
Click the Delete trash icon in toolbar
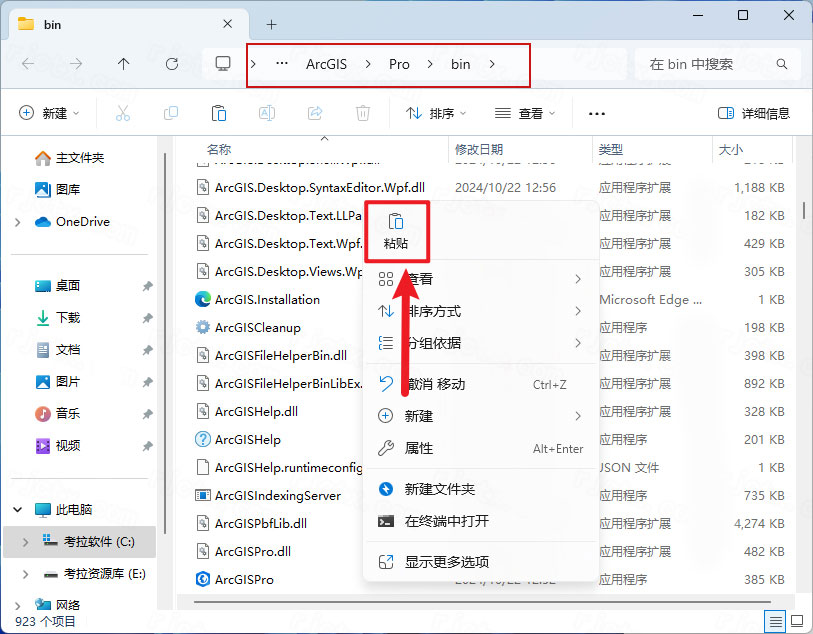pos(363,113)
